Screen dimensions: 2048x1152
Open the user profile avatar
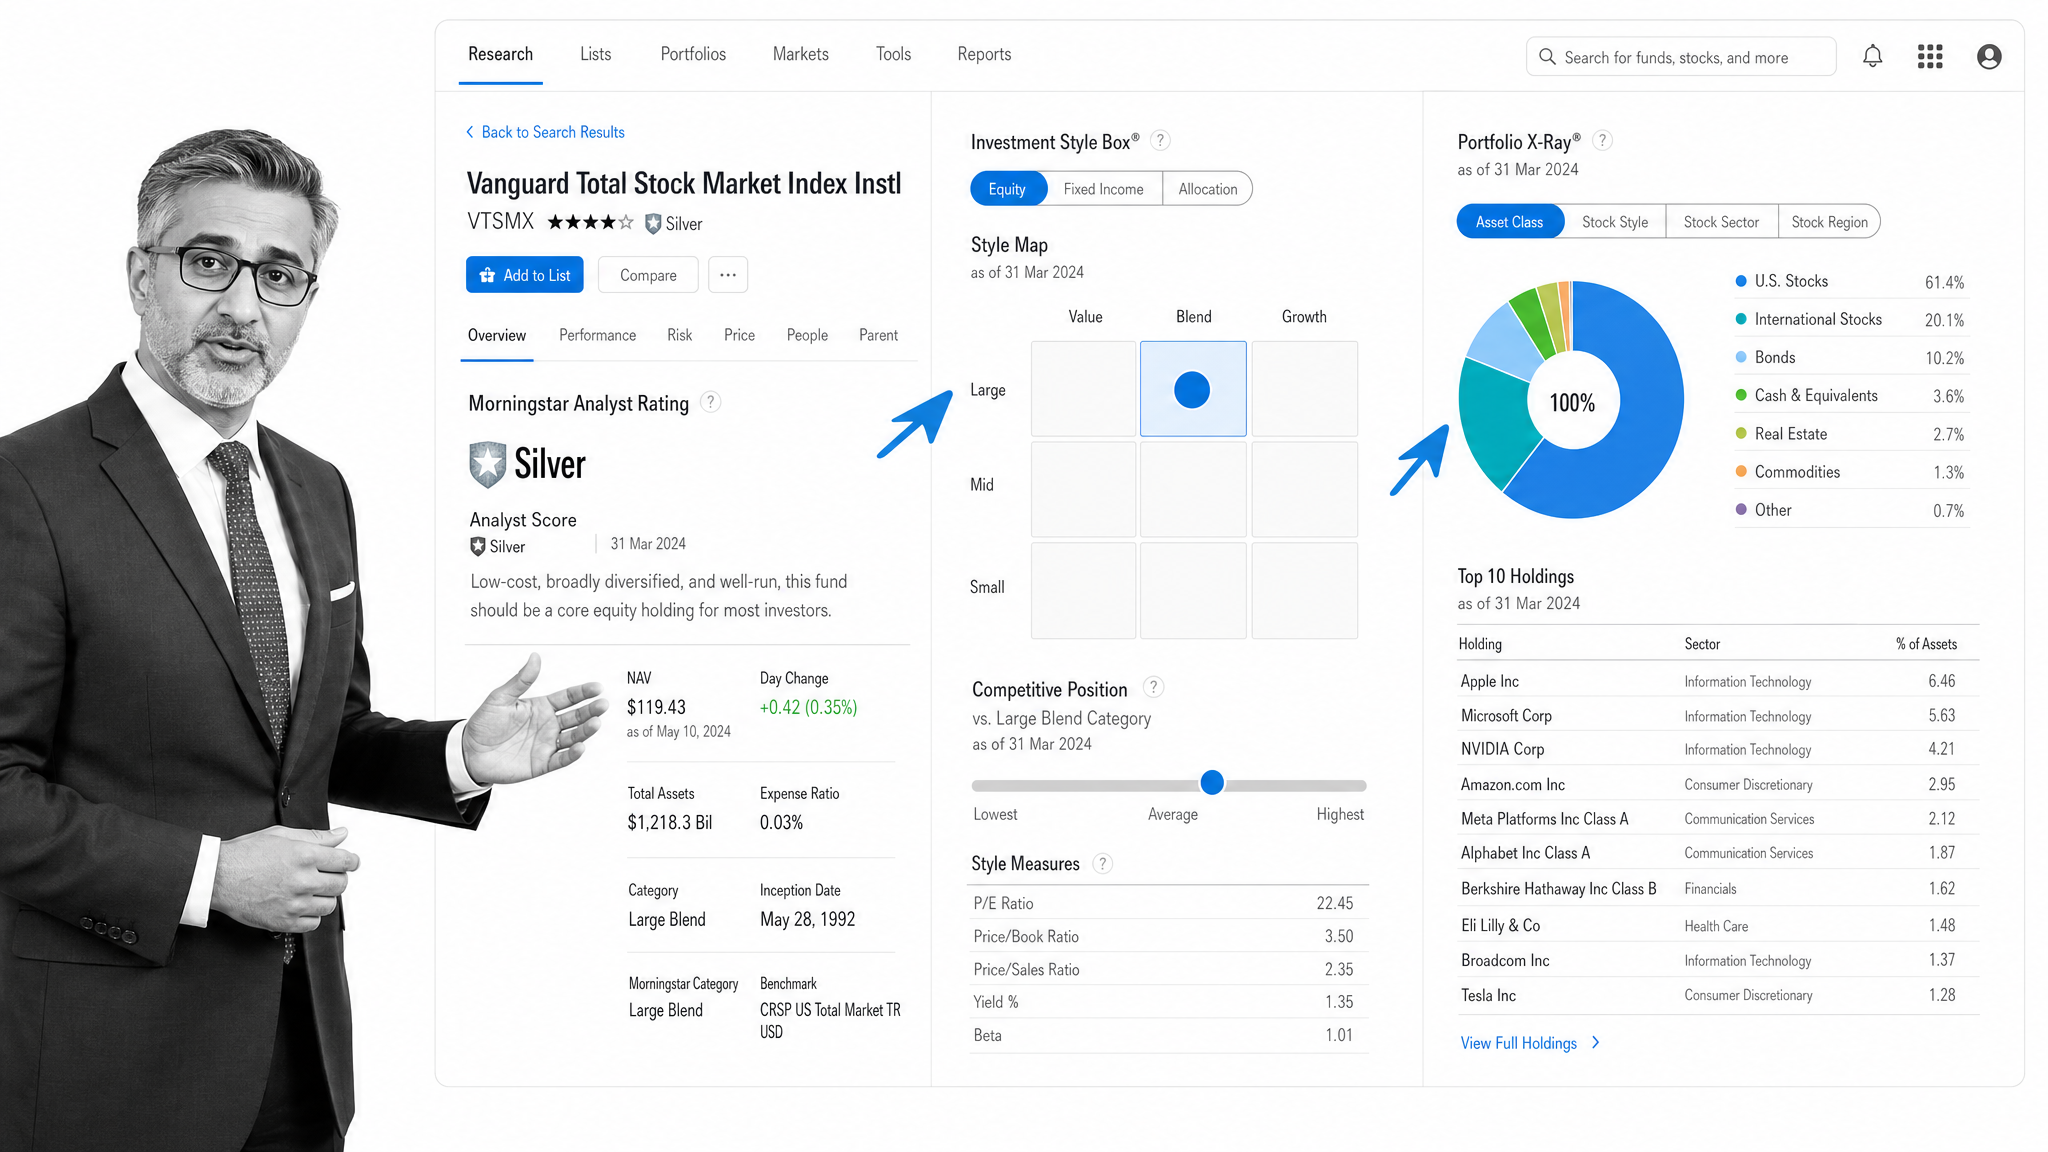[1989, 57]
